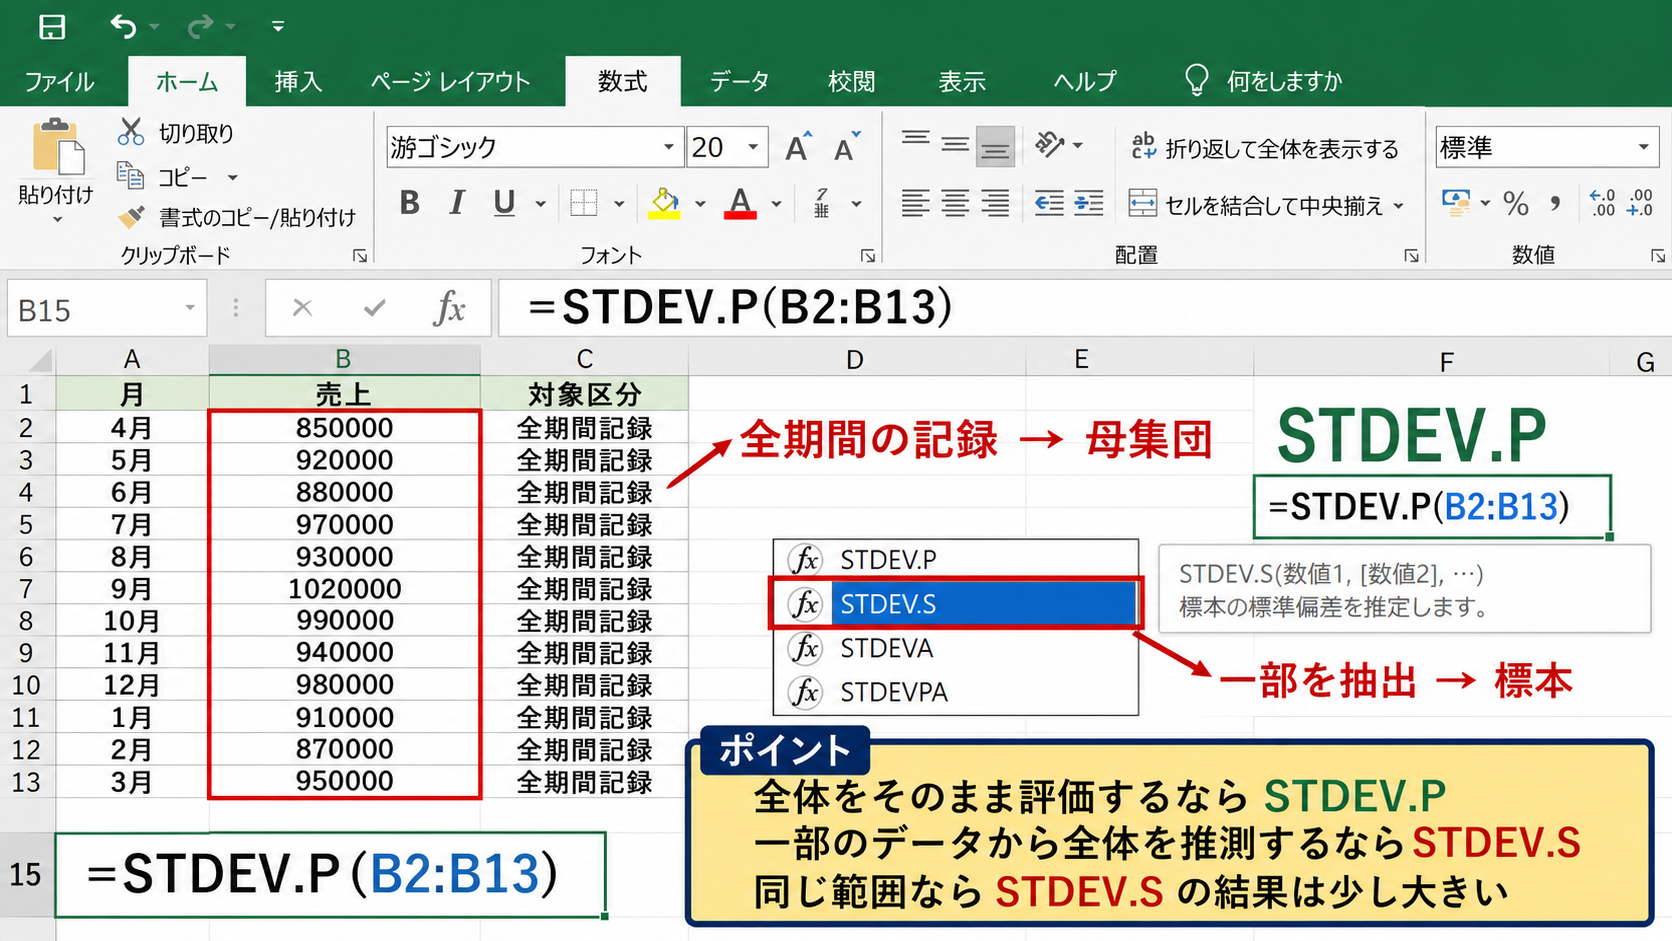
Task: Open the font size 20 dropdown
Action: (753, 148)
